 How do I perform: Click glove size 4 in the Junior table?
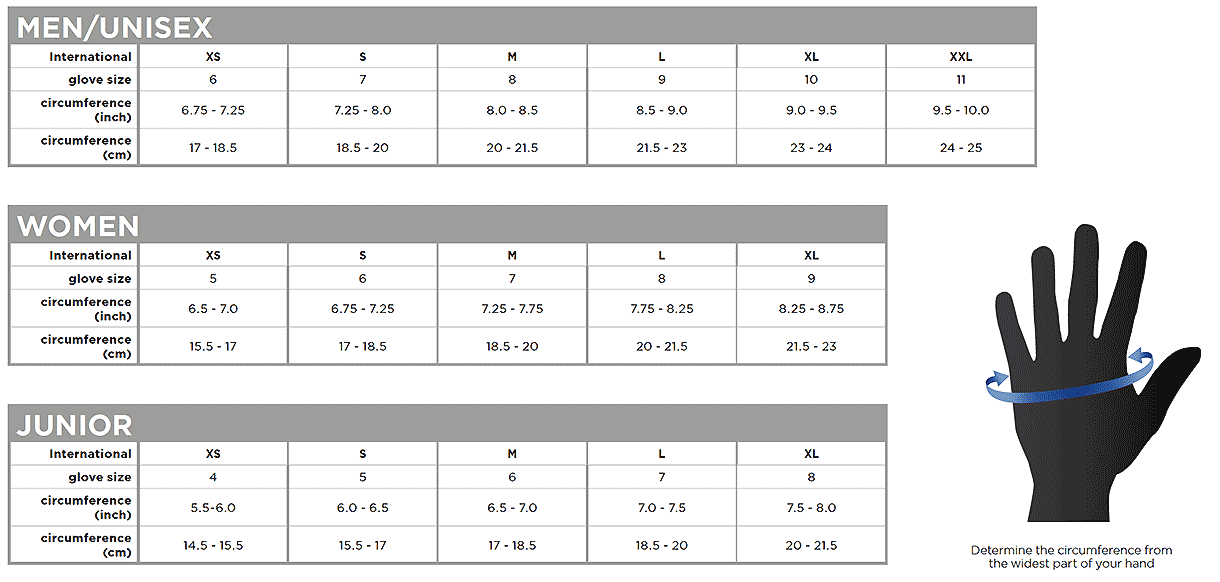click(212, 477)
